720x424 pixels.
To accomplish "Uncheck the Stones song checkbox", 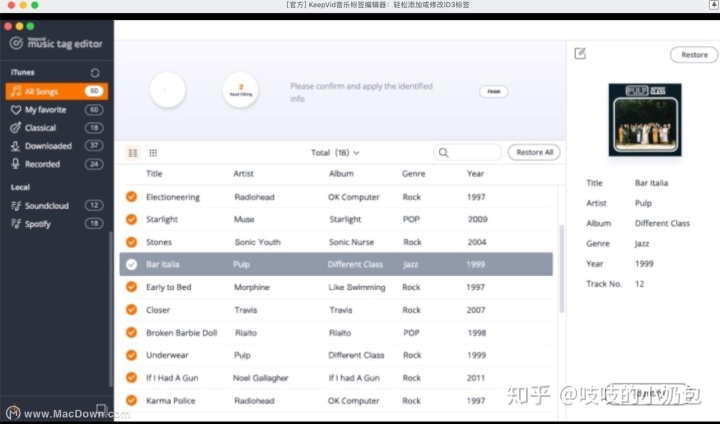I will tap(131, 242).
